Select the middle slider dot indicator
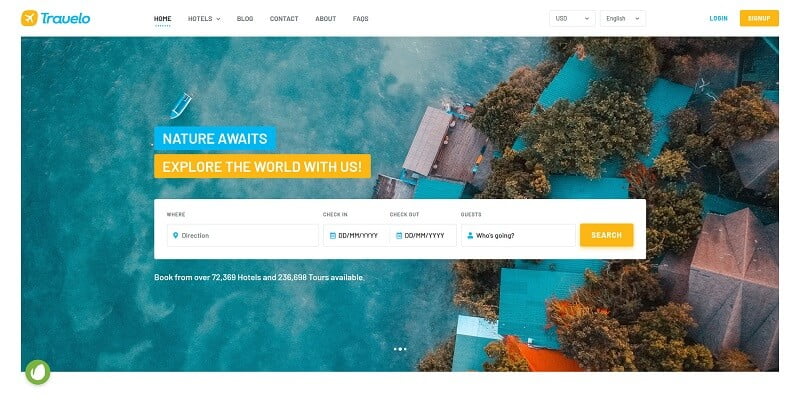Image resolution: width=800 pixels, height=410 pixels. (400, 349)
